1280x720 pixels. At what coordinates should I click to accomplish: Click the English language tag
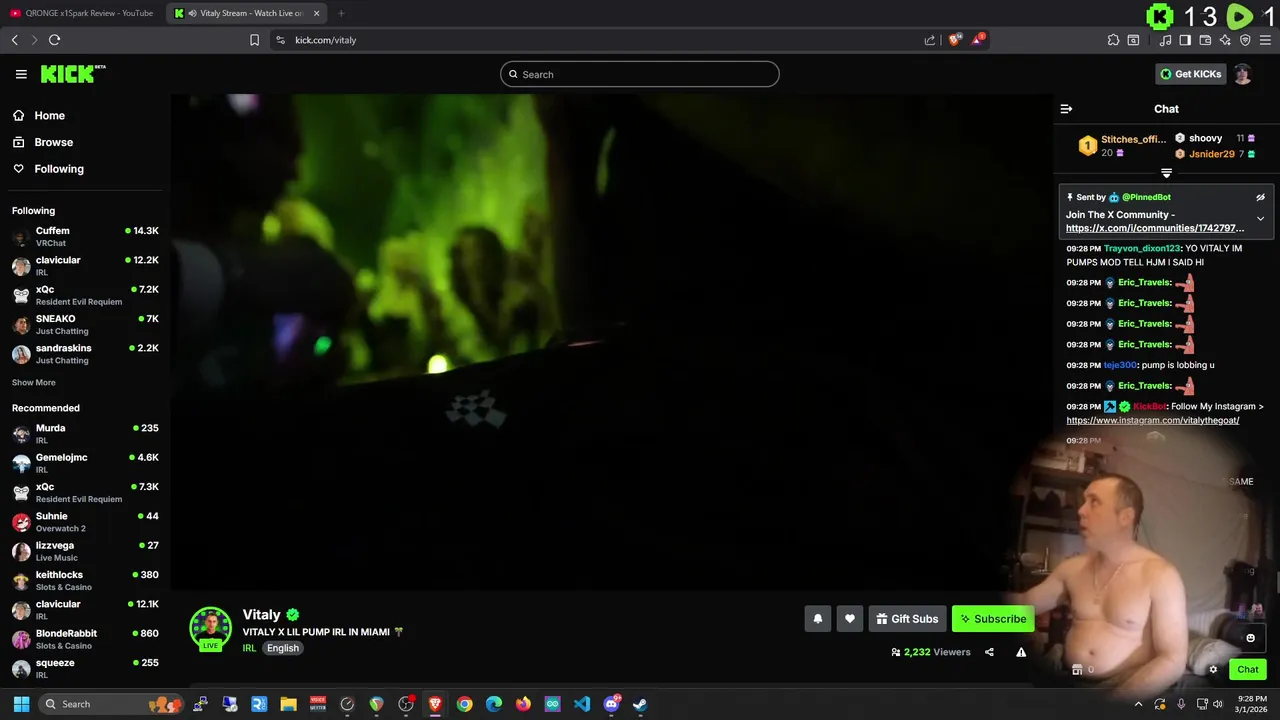[283, 648]
